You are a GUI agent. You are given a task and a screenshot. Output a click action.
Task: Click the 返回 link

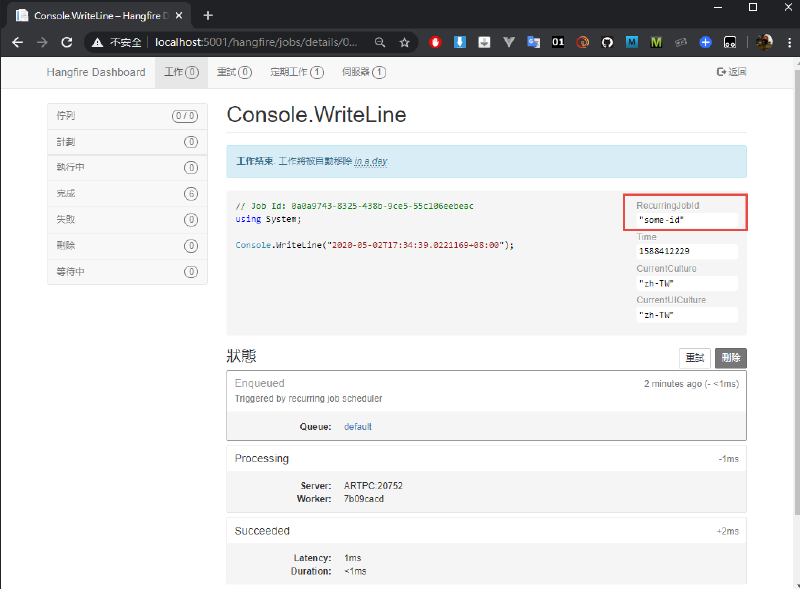tap(731, 72)
